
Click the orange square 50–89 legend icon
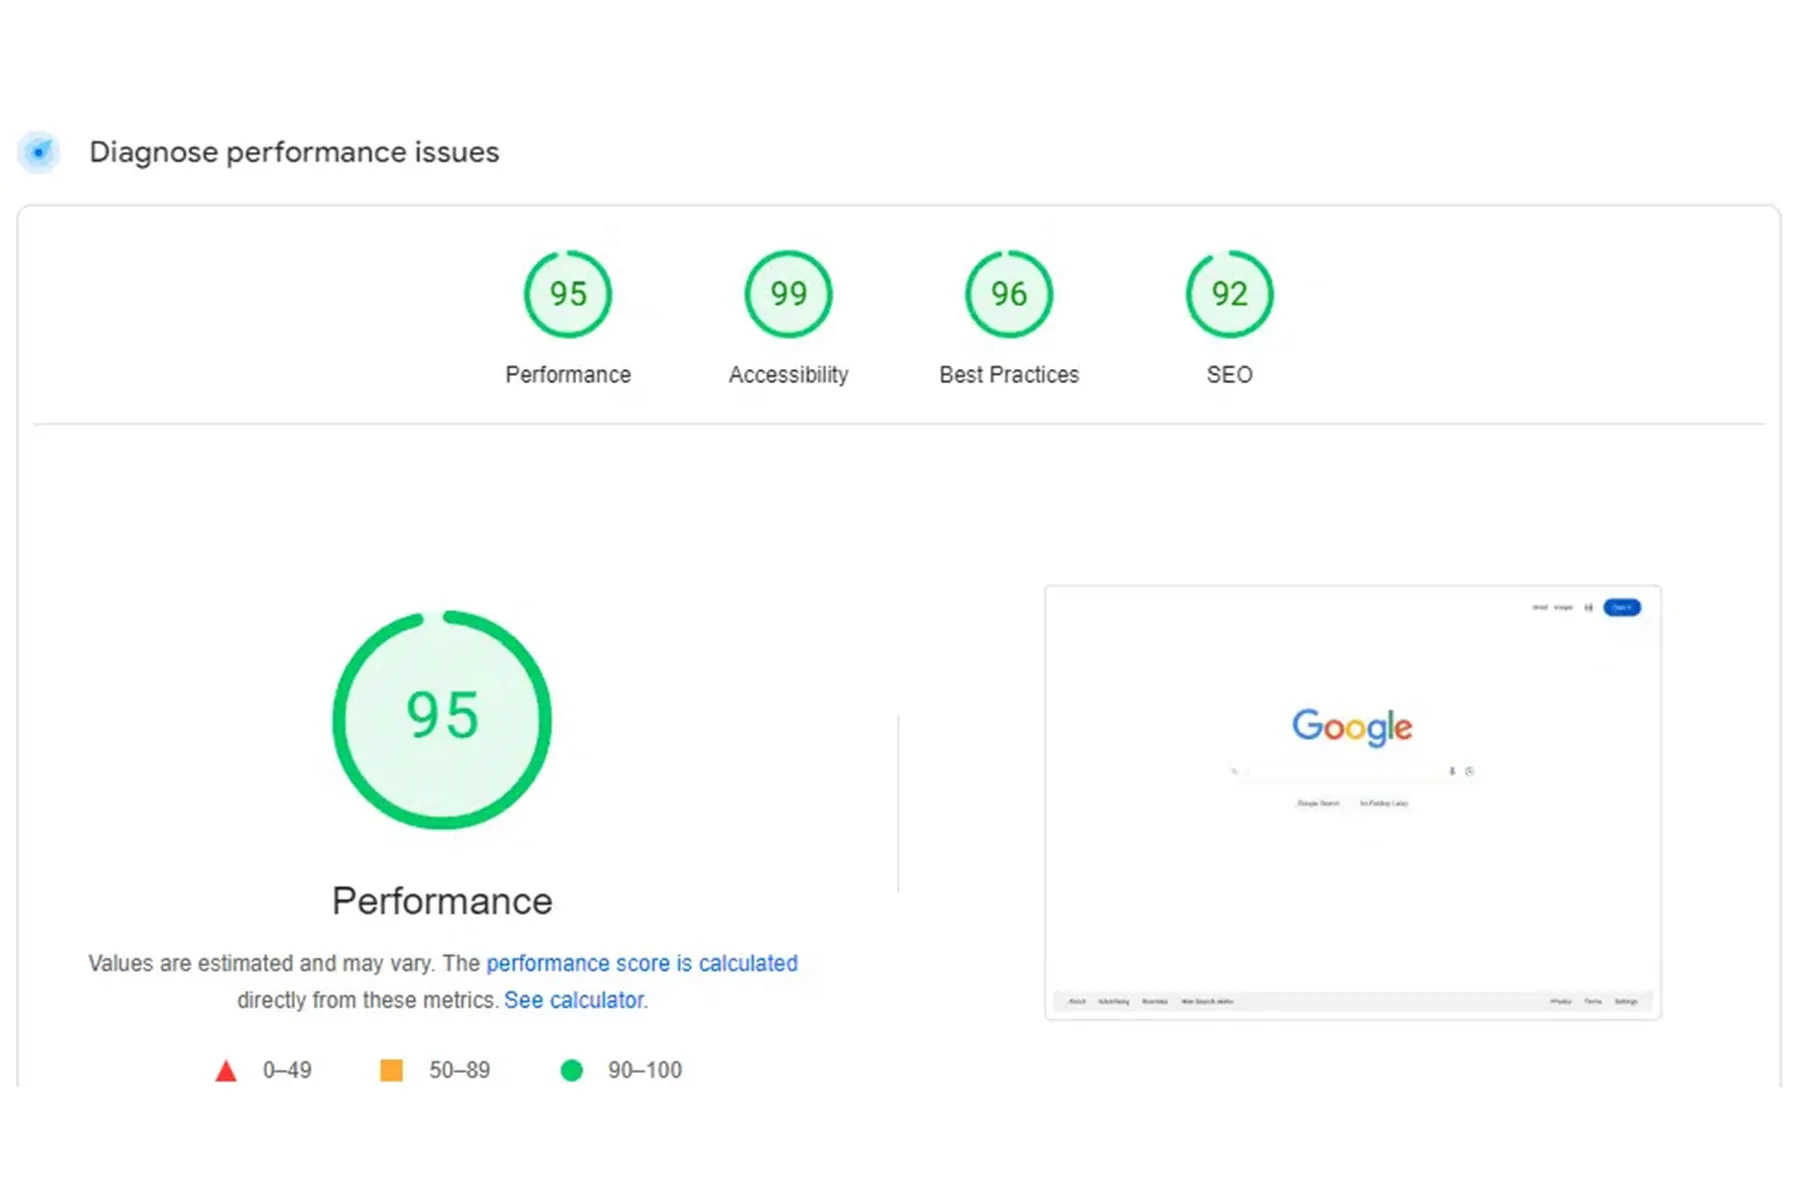coord(391,1071)
